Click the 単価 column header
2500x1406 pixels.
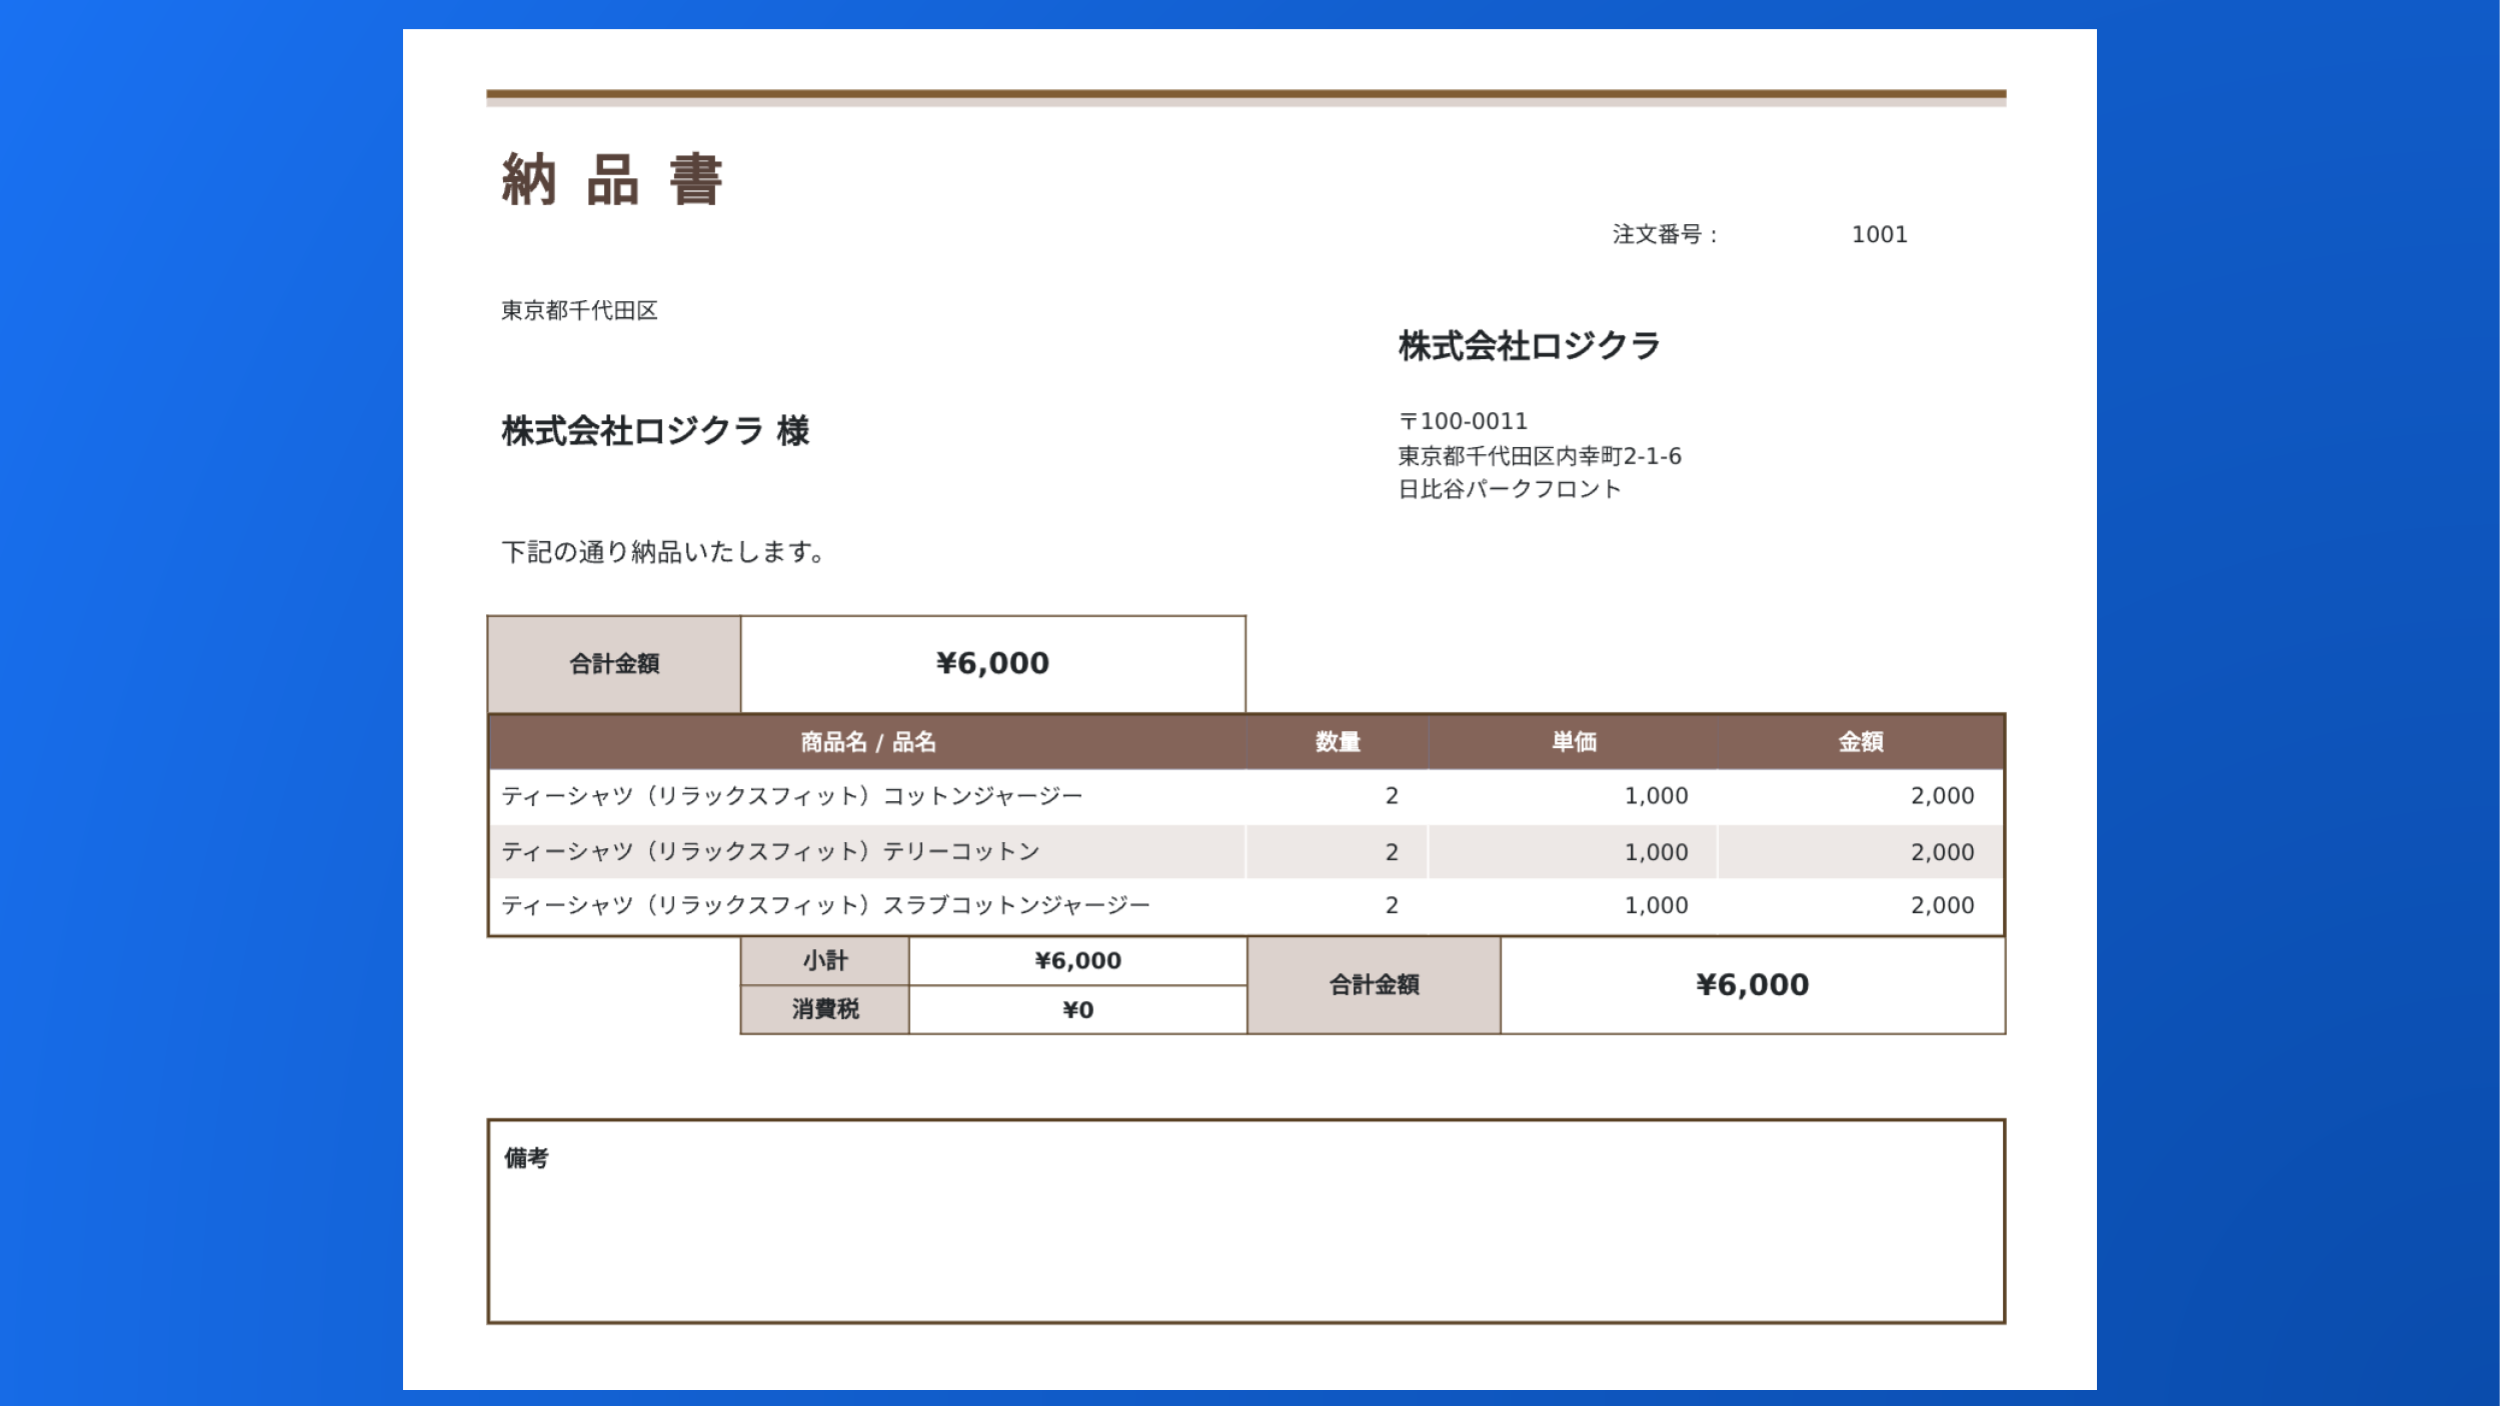click(x=1573, y=742)
